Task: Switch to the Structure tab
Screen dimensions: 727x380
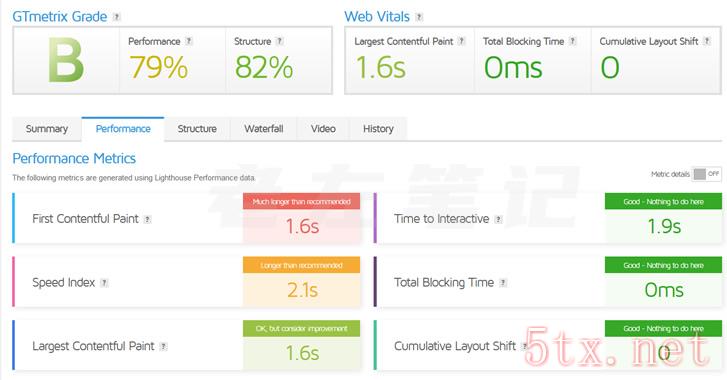Action: coord(197,129)
